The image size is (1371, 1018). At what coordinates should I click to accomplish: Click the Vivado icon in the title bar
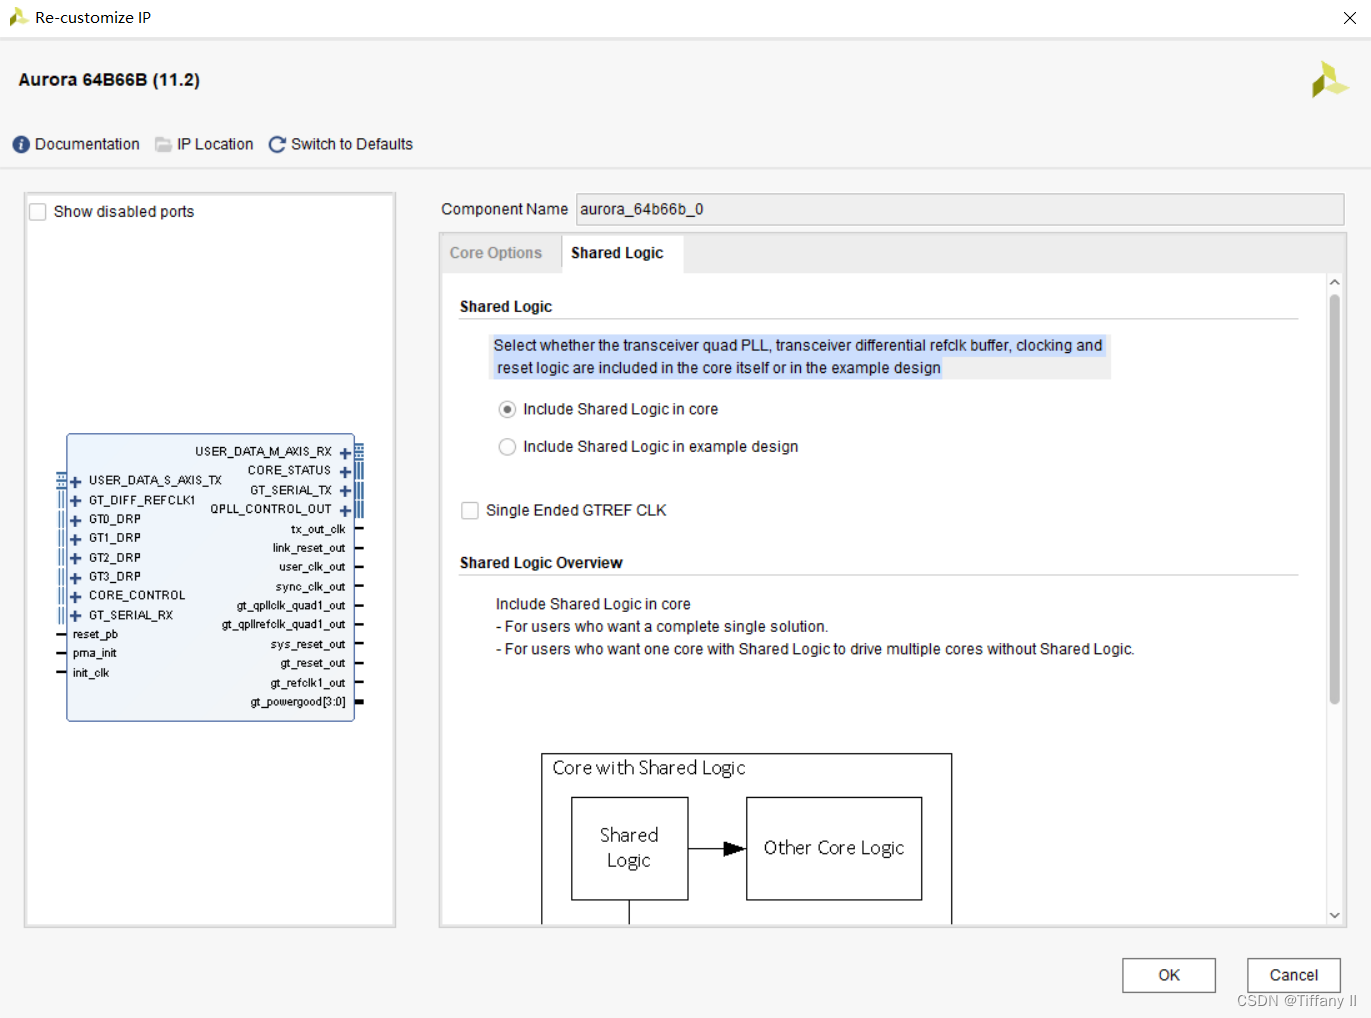[17, 17]
